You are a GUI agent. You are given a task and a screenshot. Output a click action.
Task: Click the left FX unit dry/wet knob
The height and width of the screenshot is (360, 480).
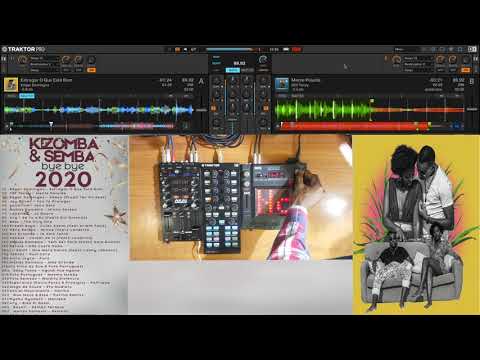[x=22, y=60]
